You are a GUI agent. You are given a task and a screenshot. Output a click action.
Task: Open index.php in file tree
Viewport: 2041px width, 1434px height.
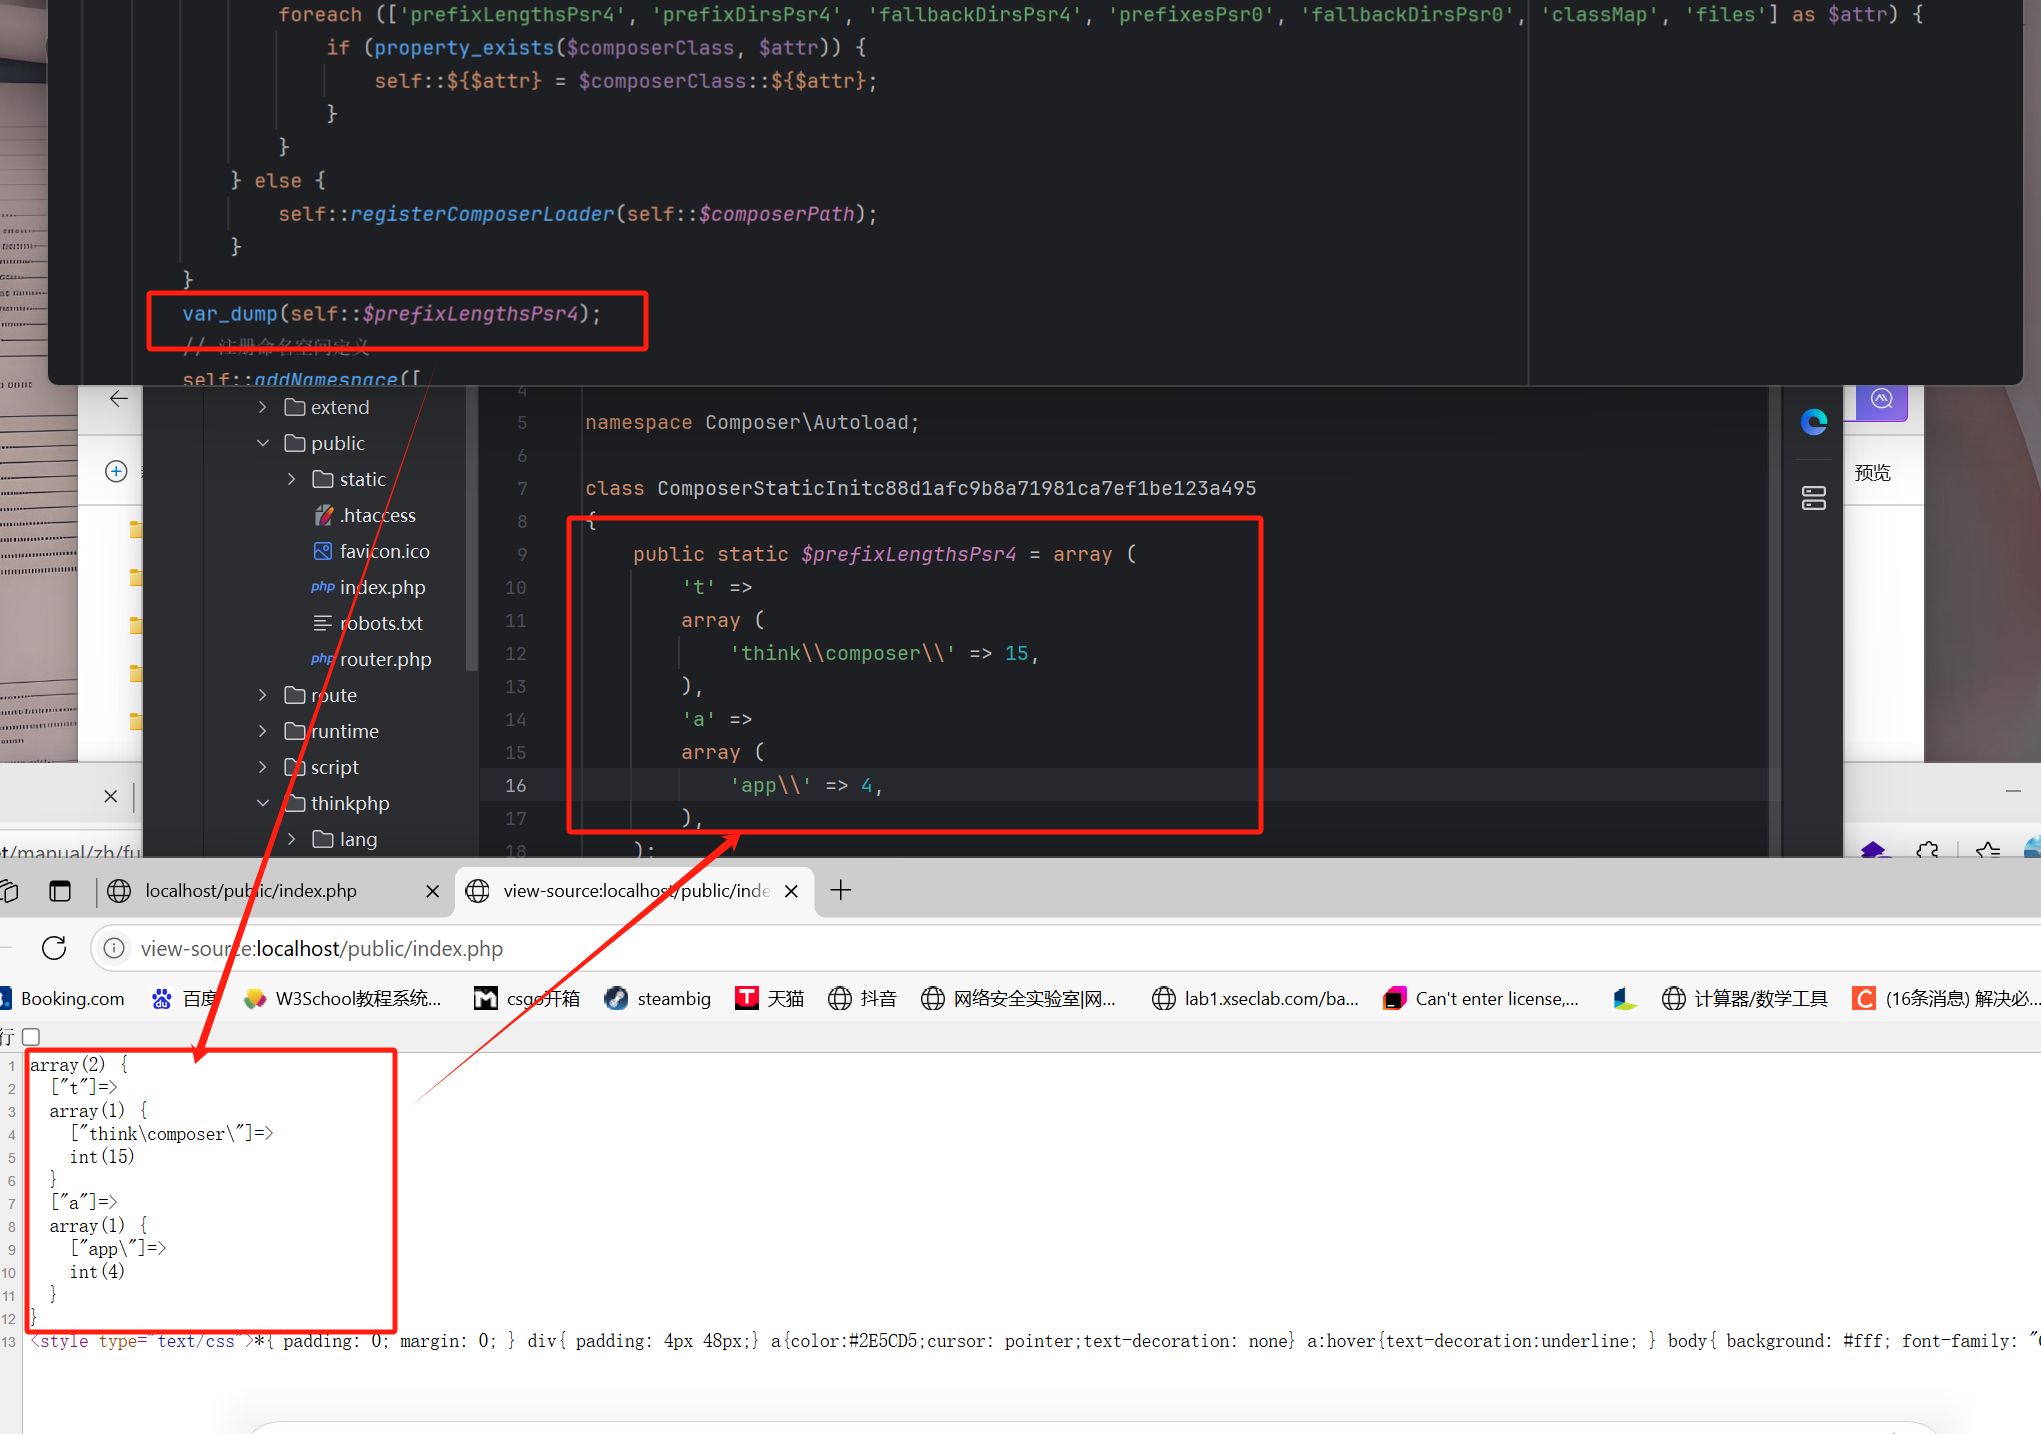point(382,587)
